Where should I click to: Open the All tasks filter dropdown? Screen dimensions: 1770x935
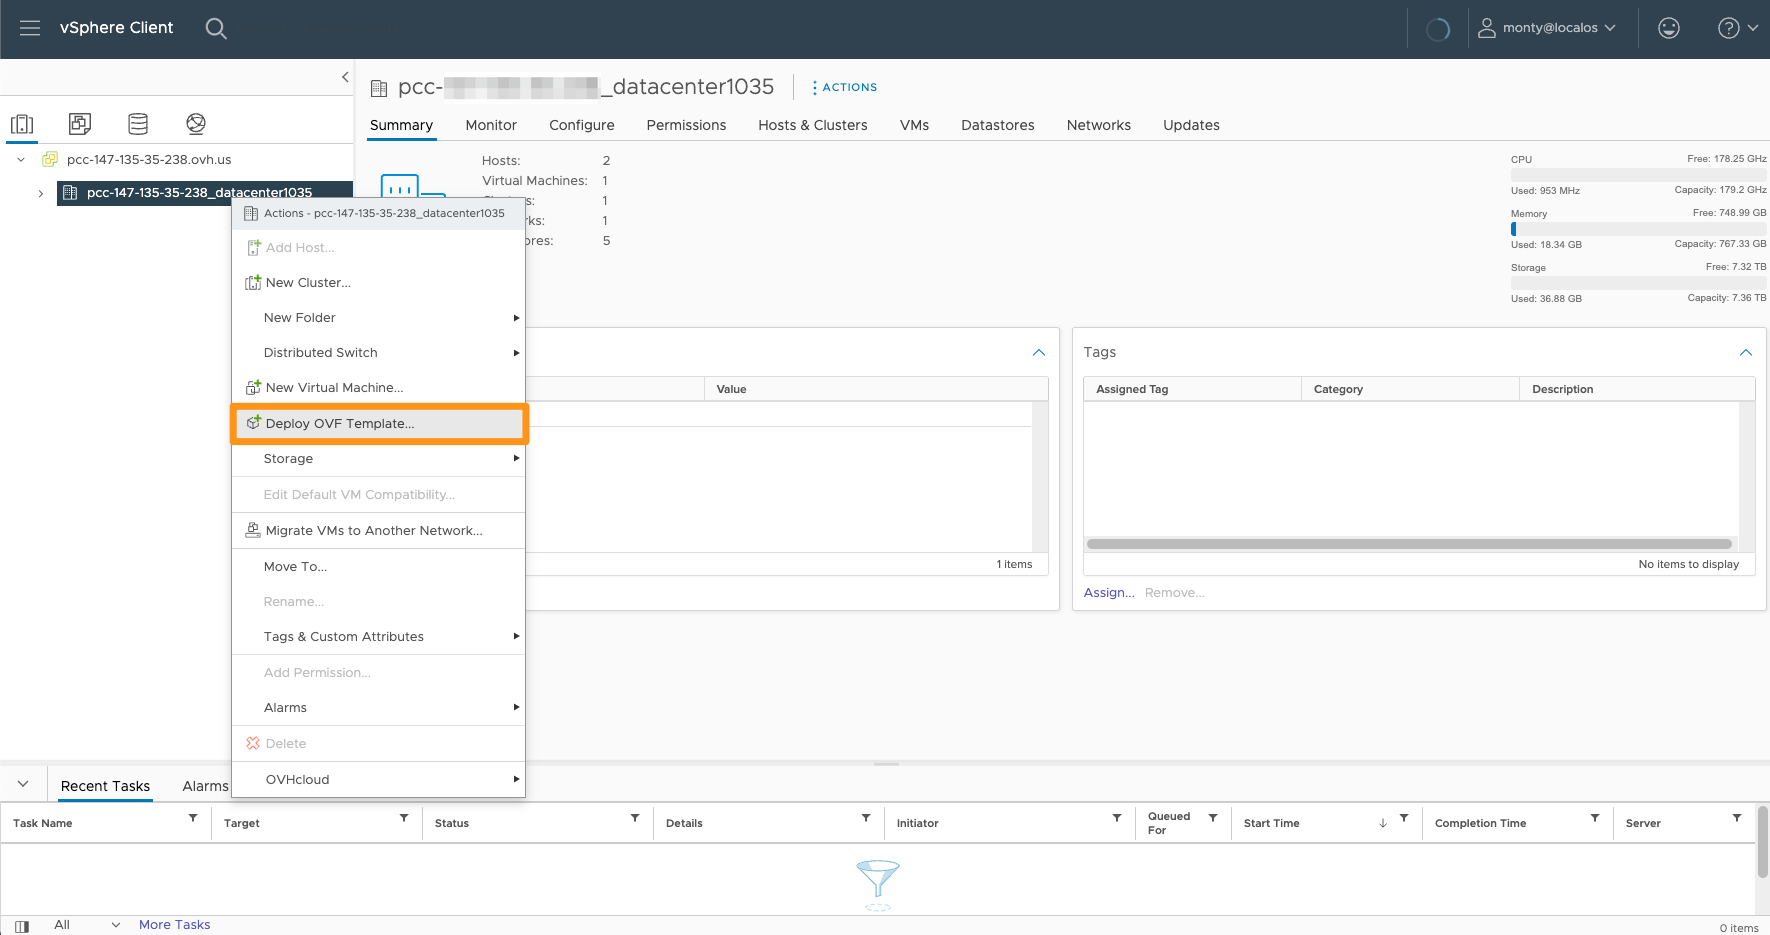87,925
